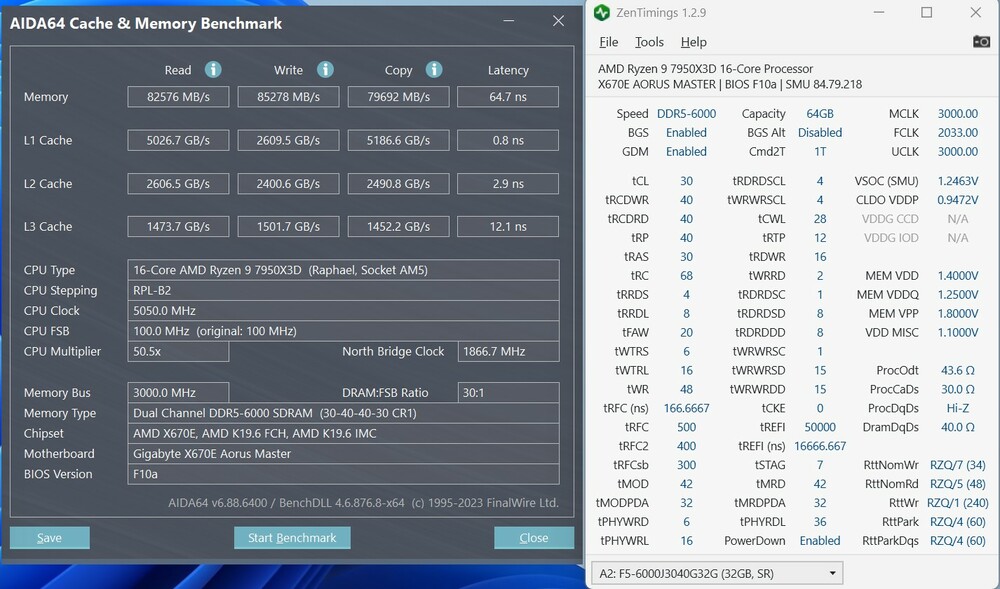The image size is (1000, 589).
Task: Click the Copy info icon in AIDA64
Action: pos(434,69)
